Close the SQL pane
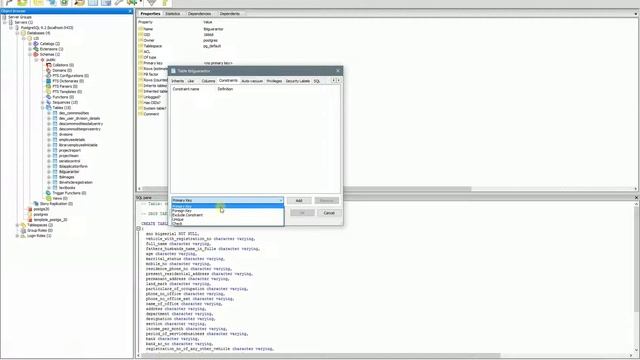 [x=636, y=197]
